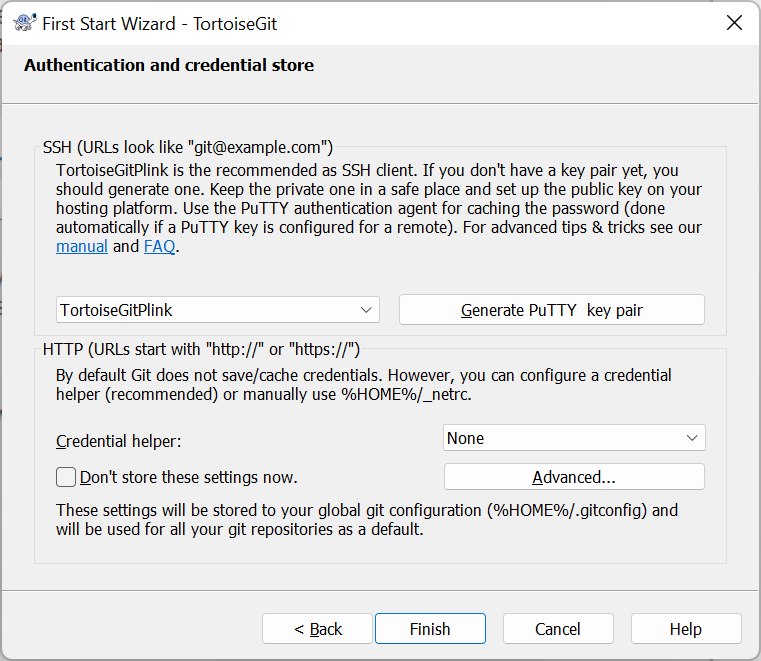Open the manual link
Screen dimensions: 761x661
pyautogui.click(x=82, y=247)
